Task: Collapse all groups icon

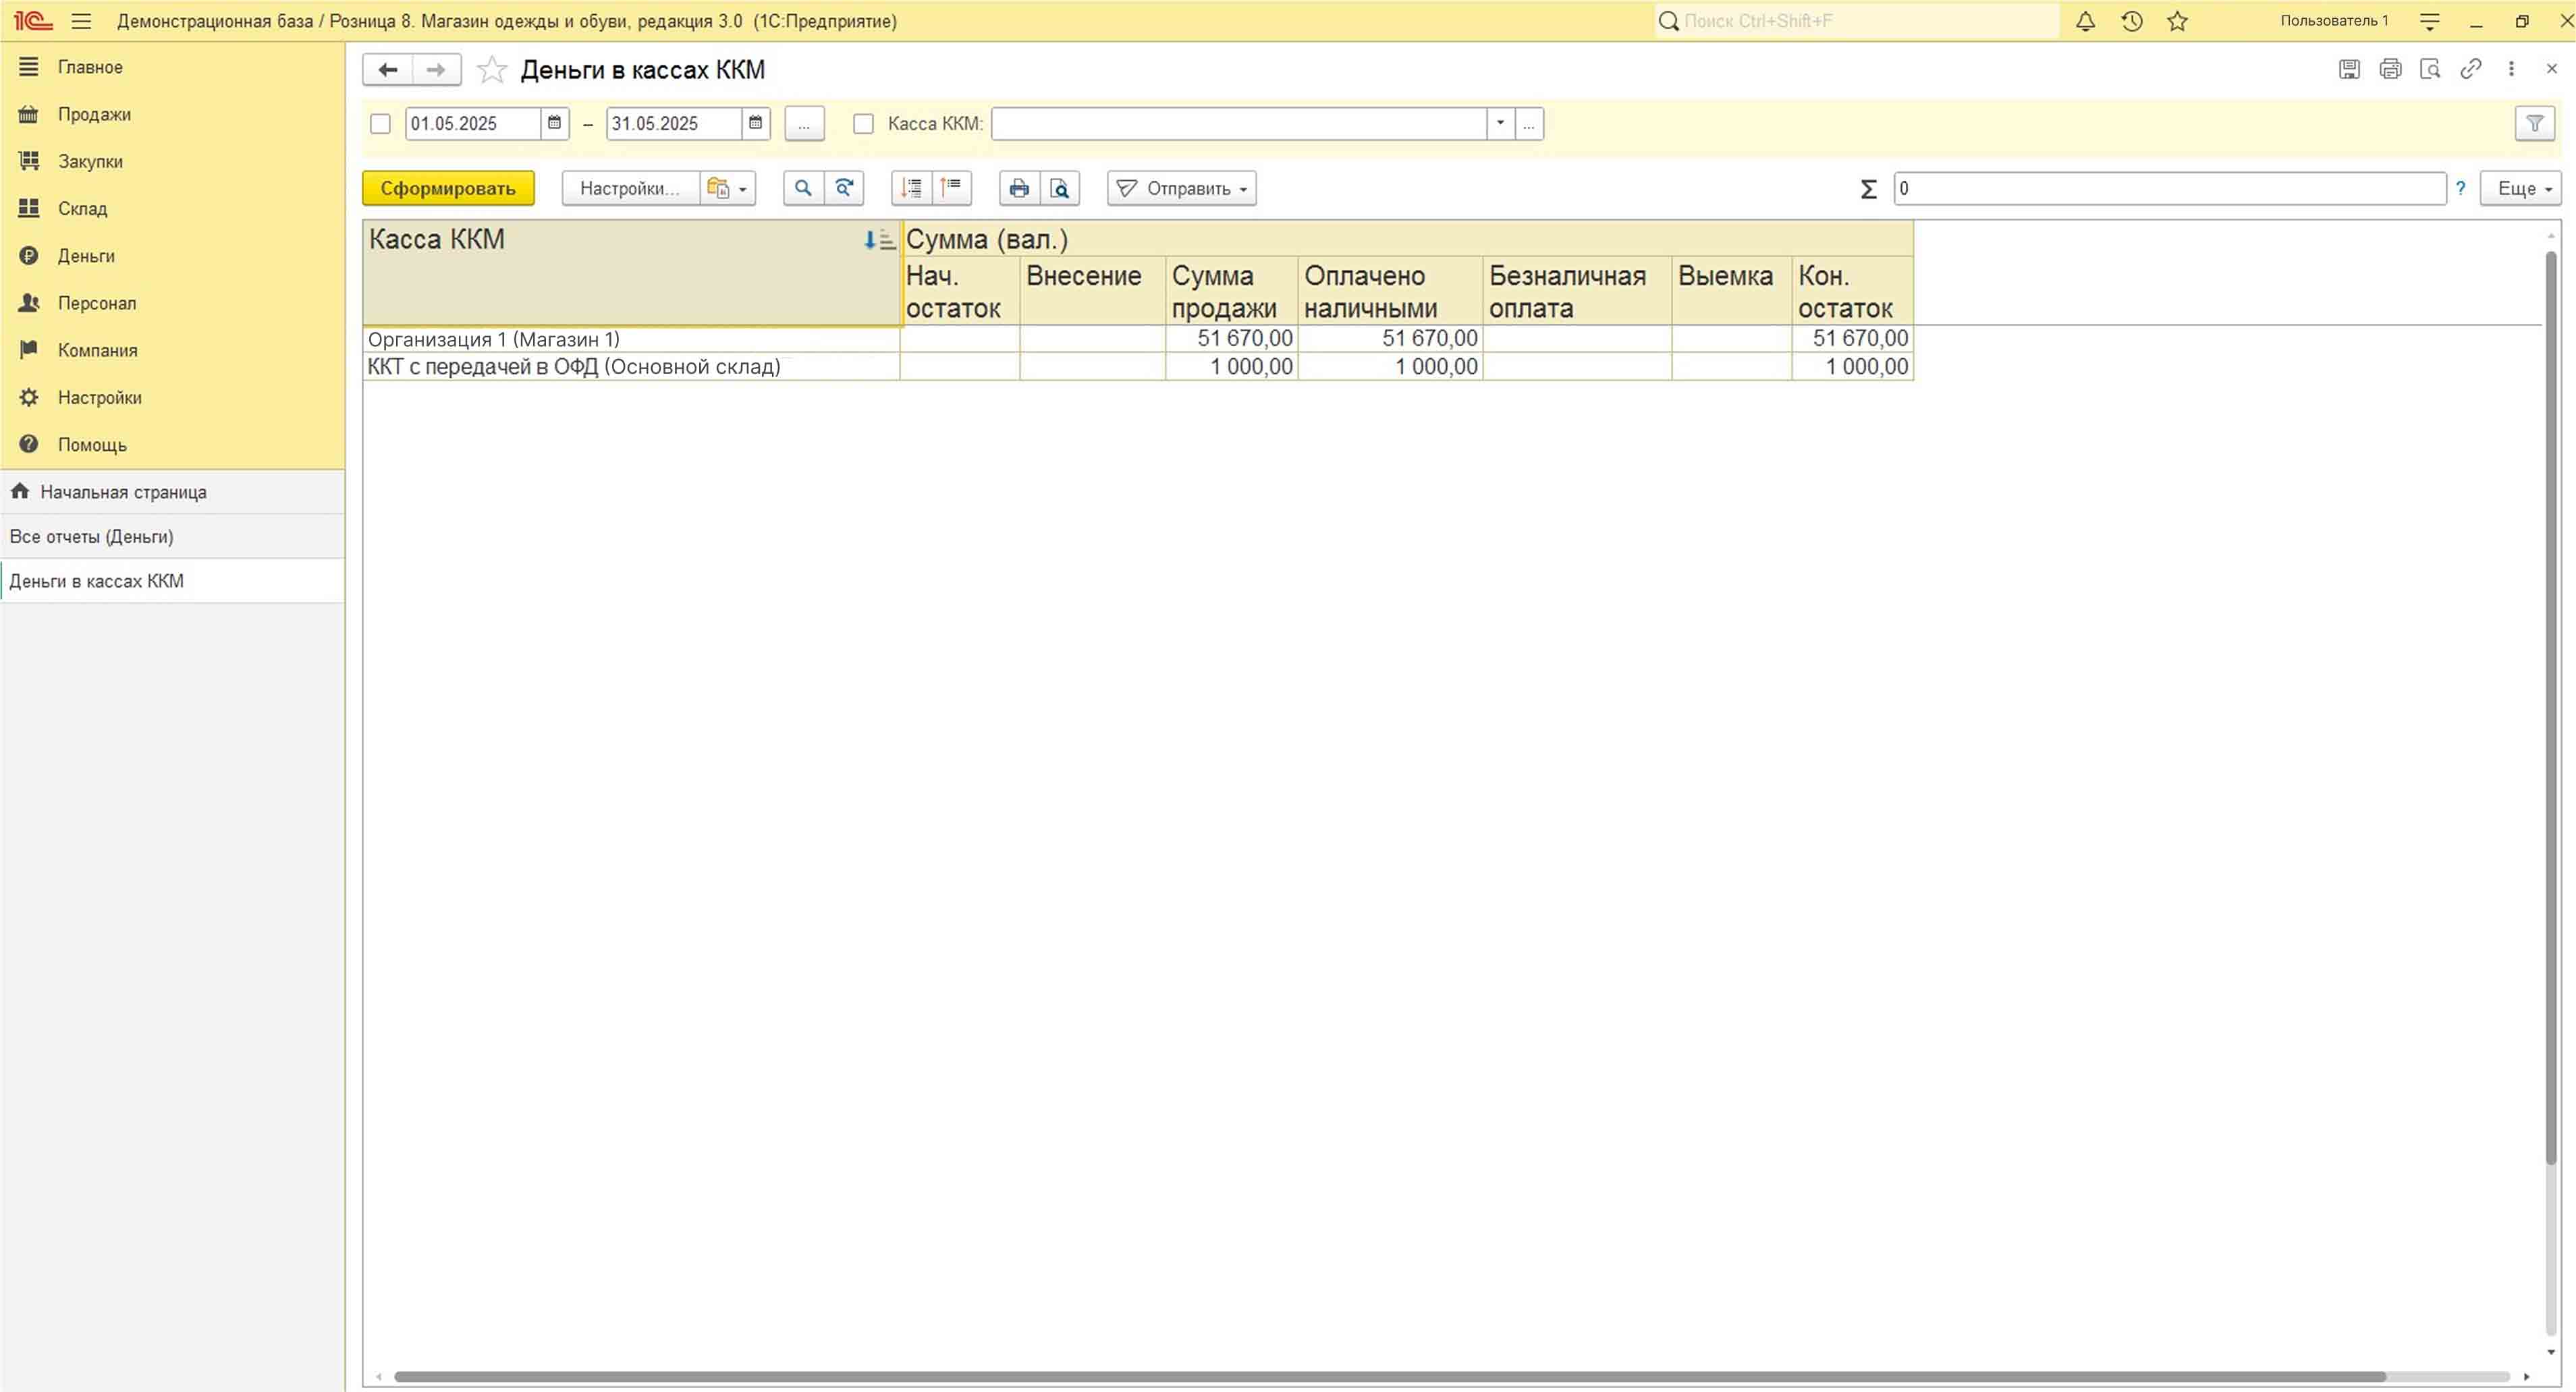Action: [x=951, y=188]
